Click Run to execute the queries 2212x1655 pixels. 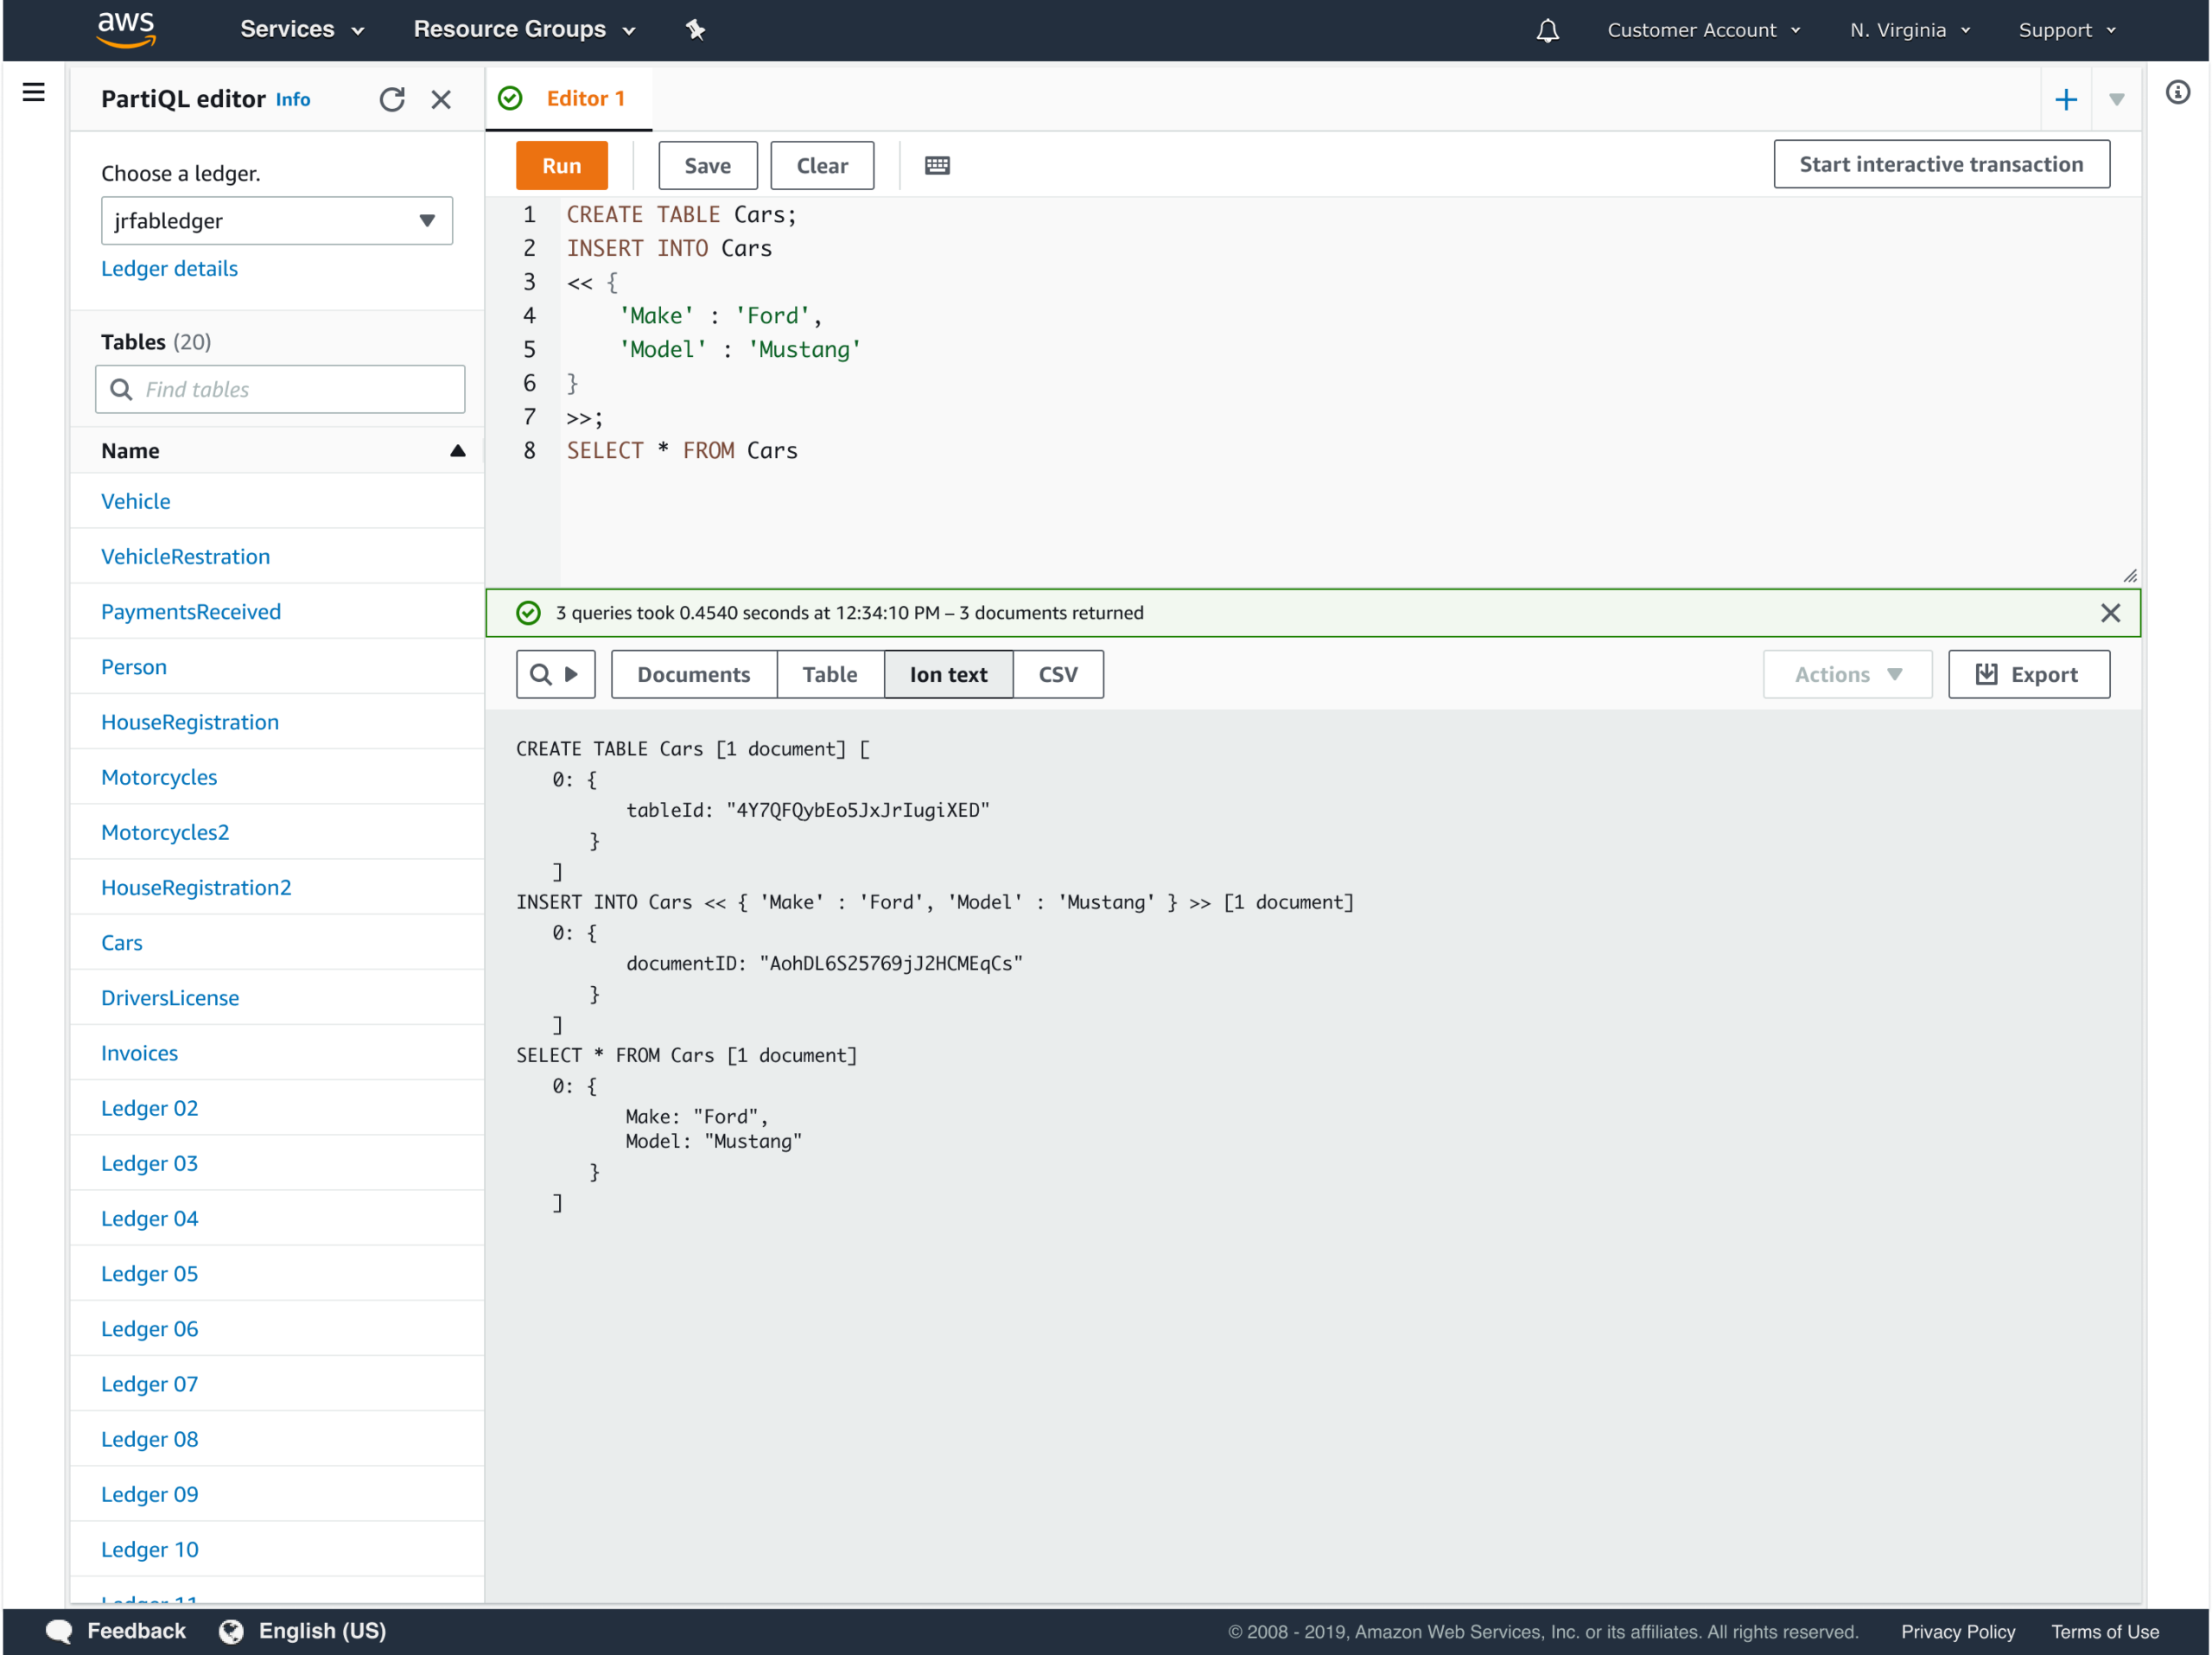560,165
